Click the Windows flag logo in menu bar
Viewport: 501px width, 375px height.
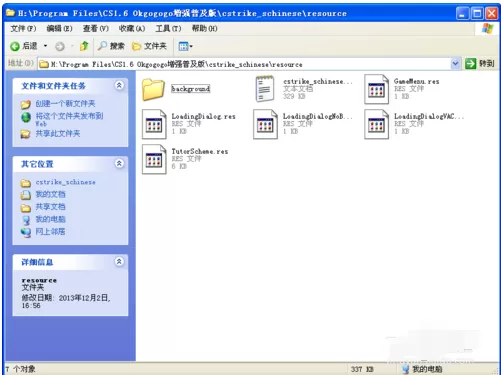coord(487,28)
